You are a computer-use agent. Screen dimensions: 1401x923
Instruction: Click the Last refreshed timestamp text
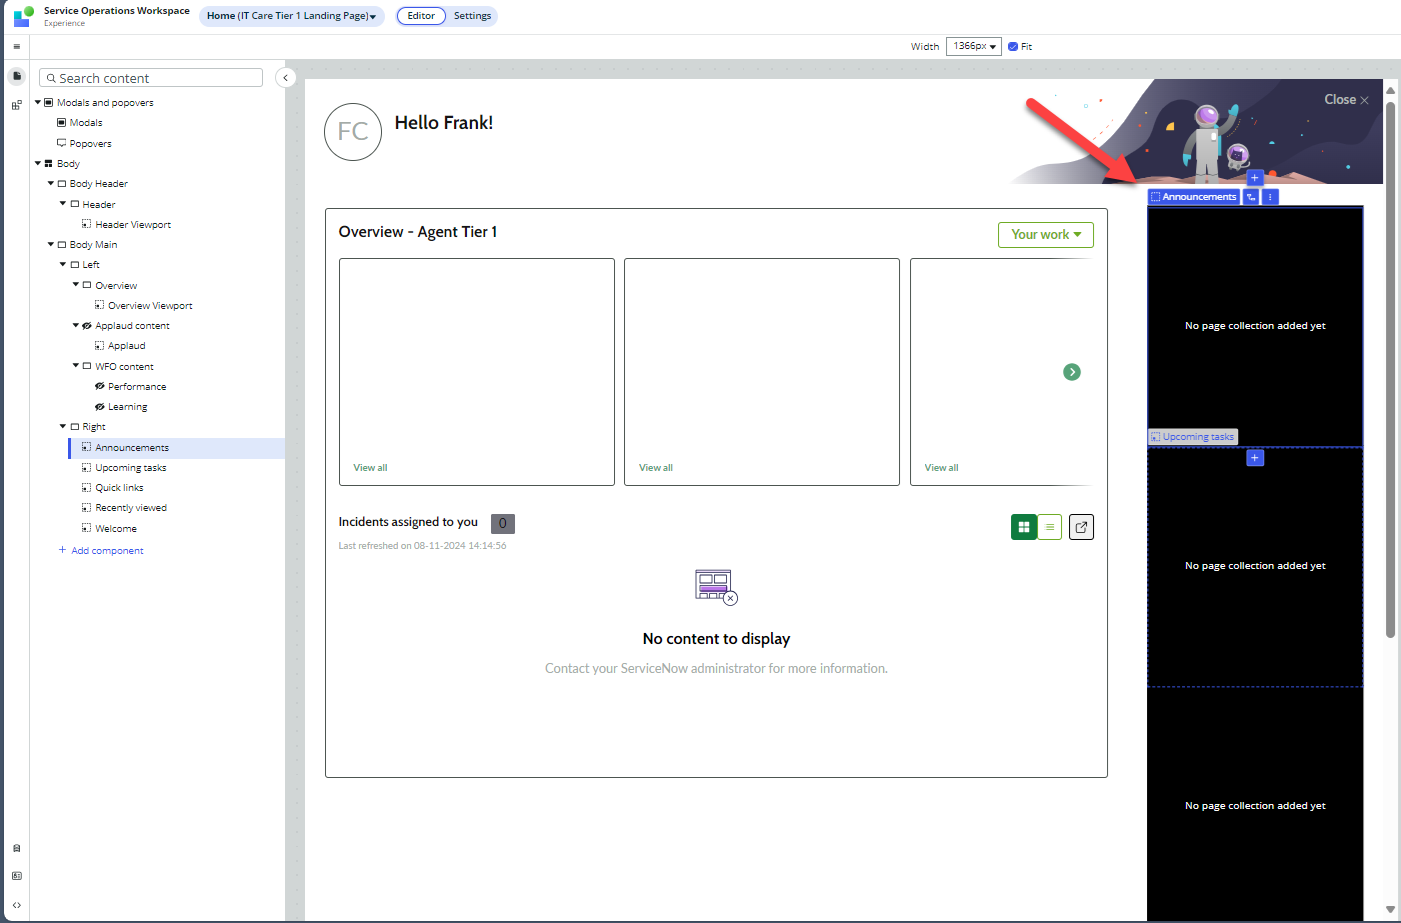pyautogui.click(x=422, y=546)
